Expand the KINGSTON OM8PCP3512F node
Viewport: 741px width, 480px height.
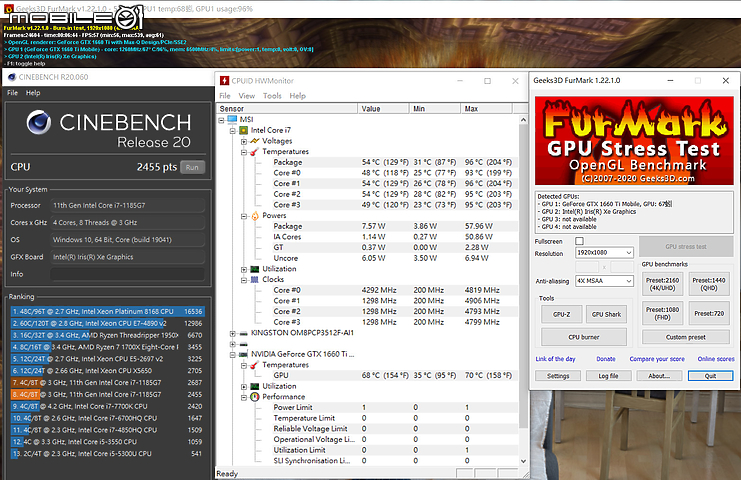point(233,334)
